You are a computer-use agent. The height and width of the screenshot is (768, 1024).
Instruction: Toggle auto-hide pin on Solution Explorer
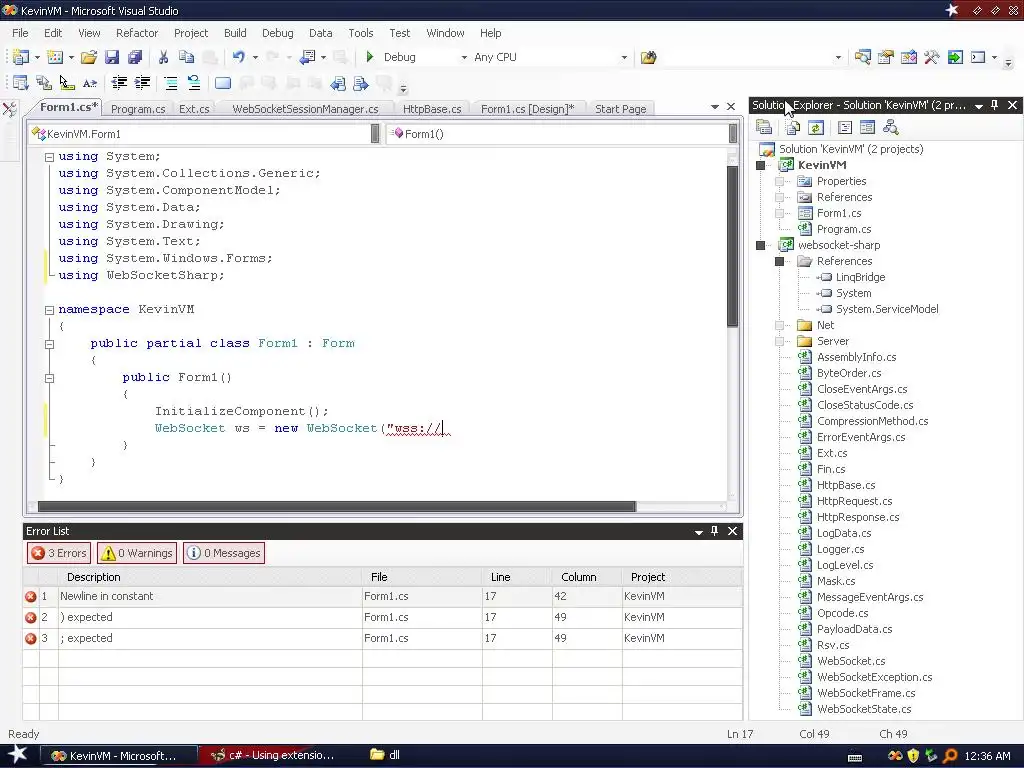tap(995, 105)
